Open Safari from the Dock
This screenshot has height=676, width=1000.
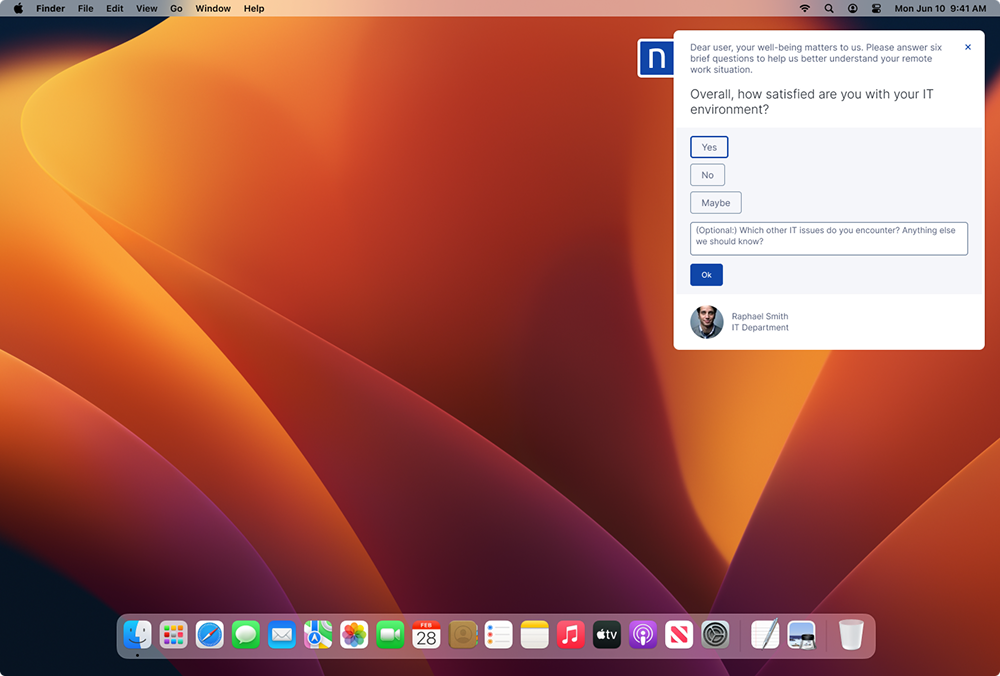[209, 634]
